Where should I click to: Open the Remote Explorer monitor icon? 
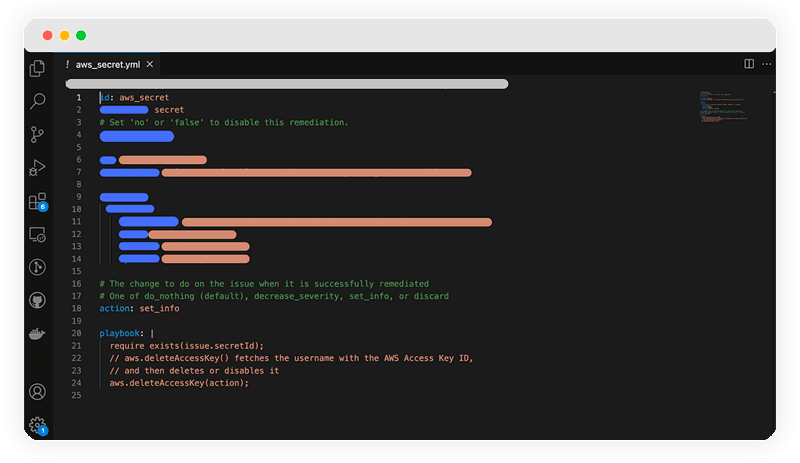37,234
